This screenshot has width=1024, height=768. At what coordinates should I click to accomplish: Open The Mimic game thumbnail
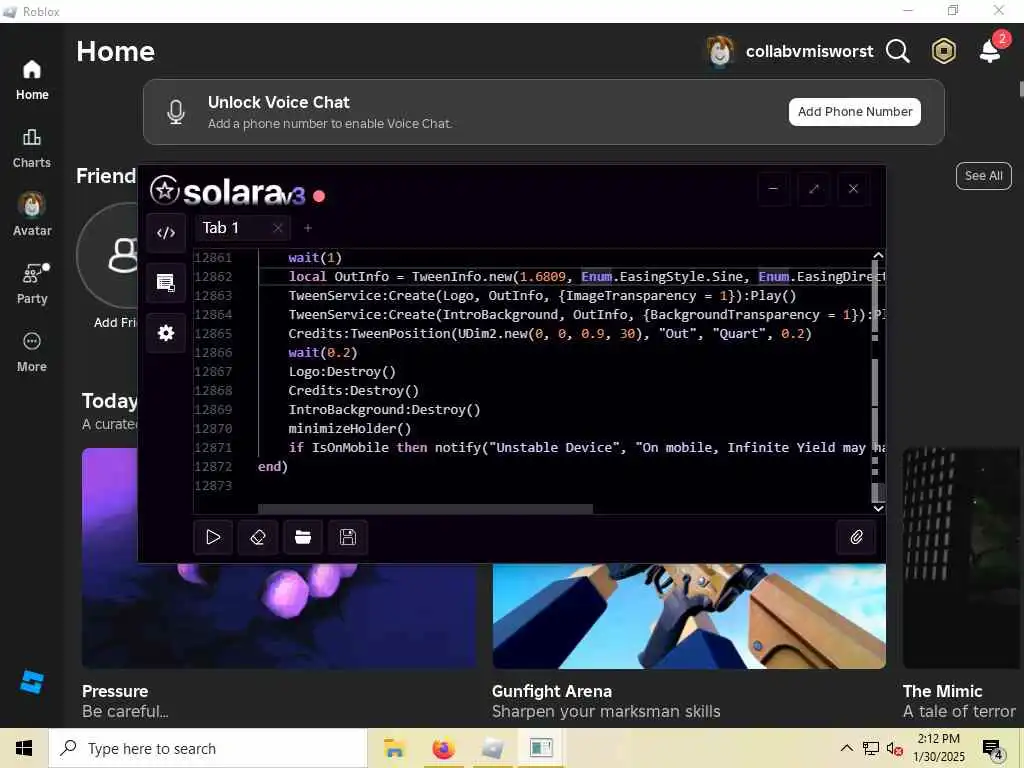click(961, 558)
